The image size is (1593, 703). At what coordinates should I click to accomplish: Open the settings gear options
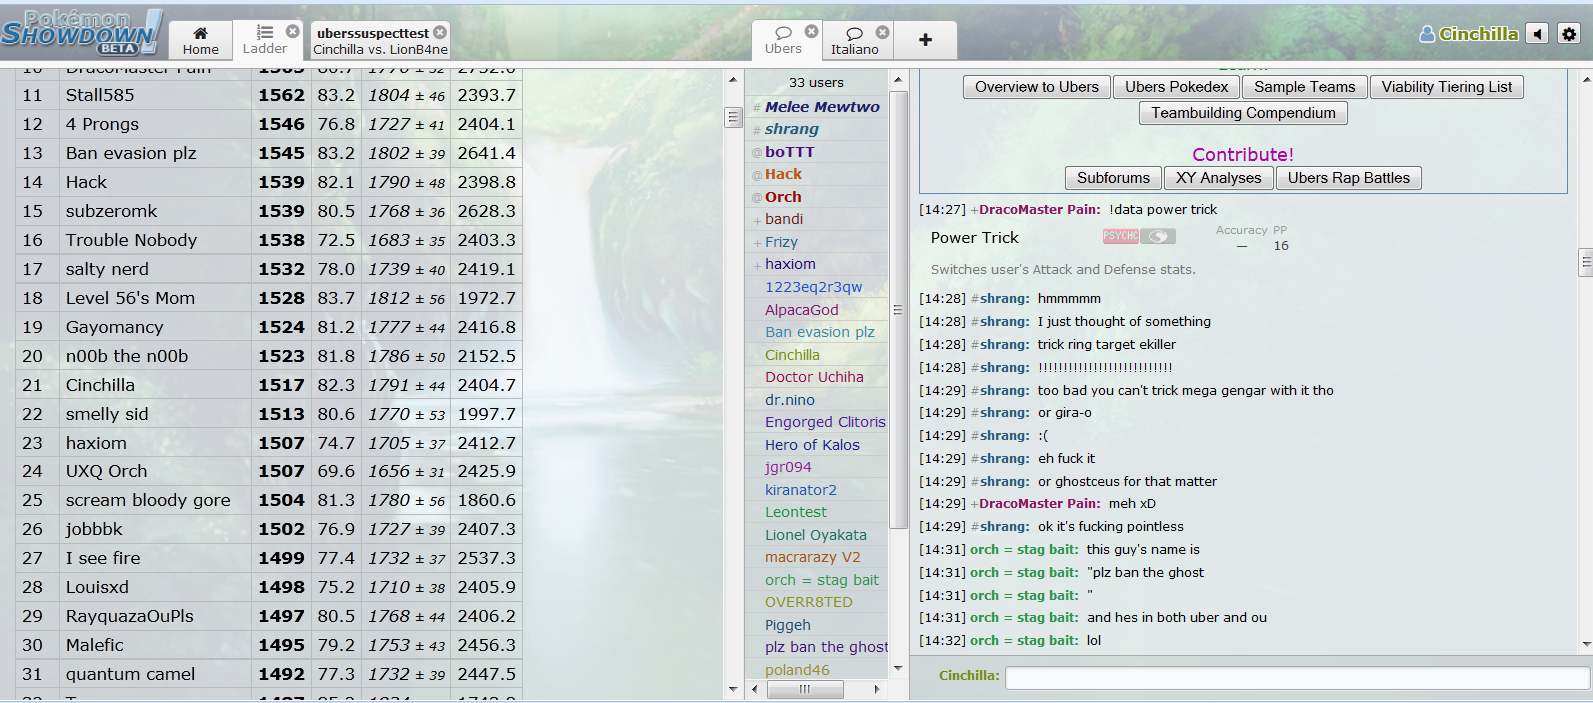coord(1569,34)
